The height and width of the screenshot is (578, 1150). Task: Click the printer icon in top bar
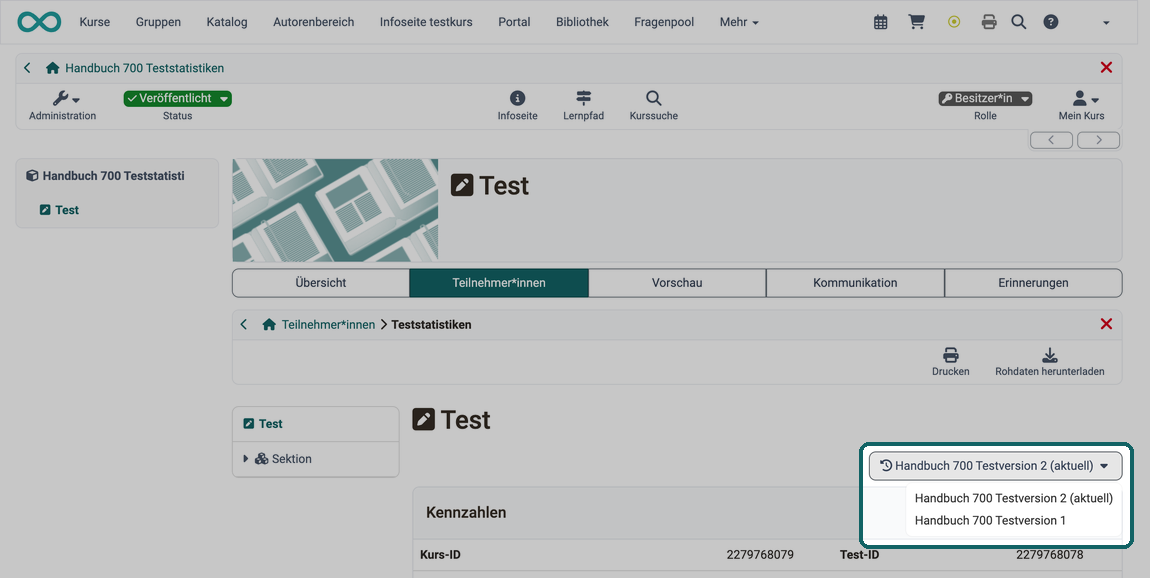pyautogui.click(x=989, y=22)
